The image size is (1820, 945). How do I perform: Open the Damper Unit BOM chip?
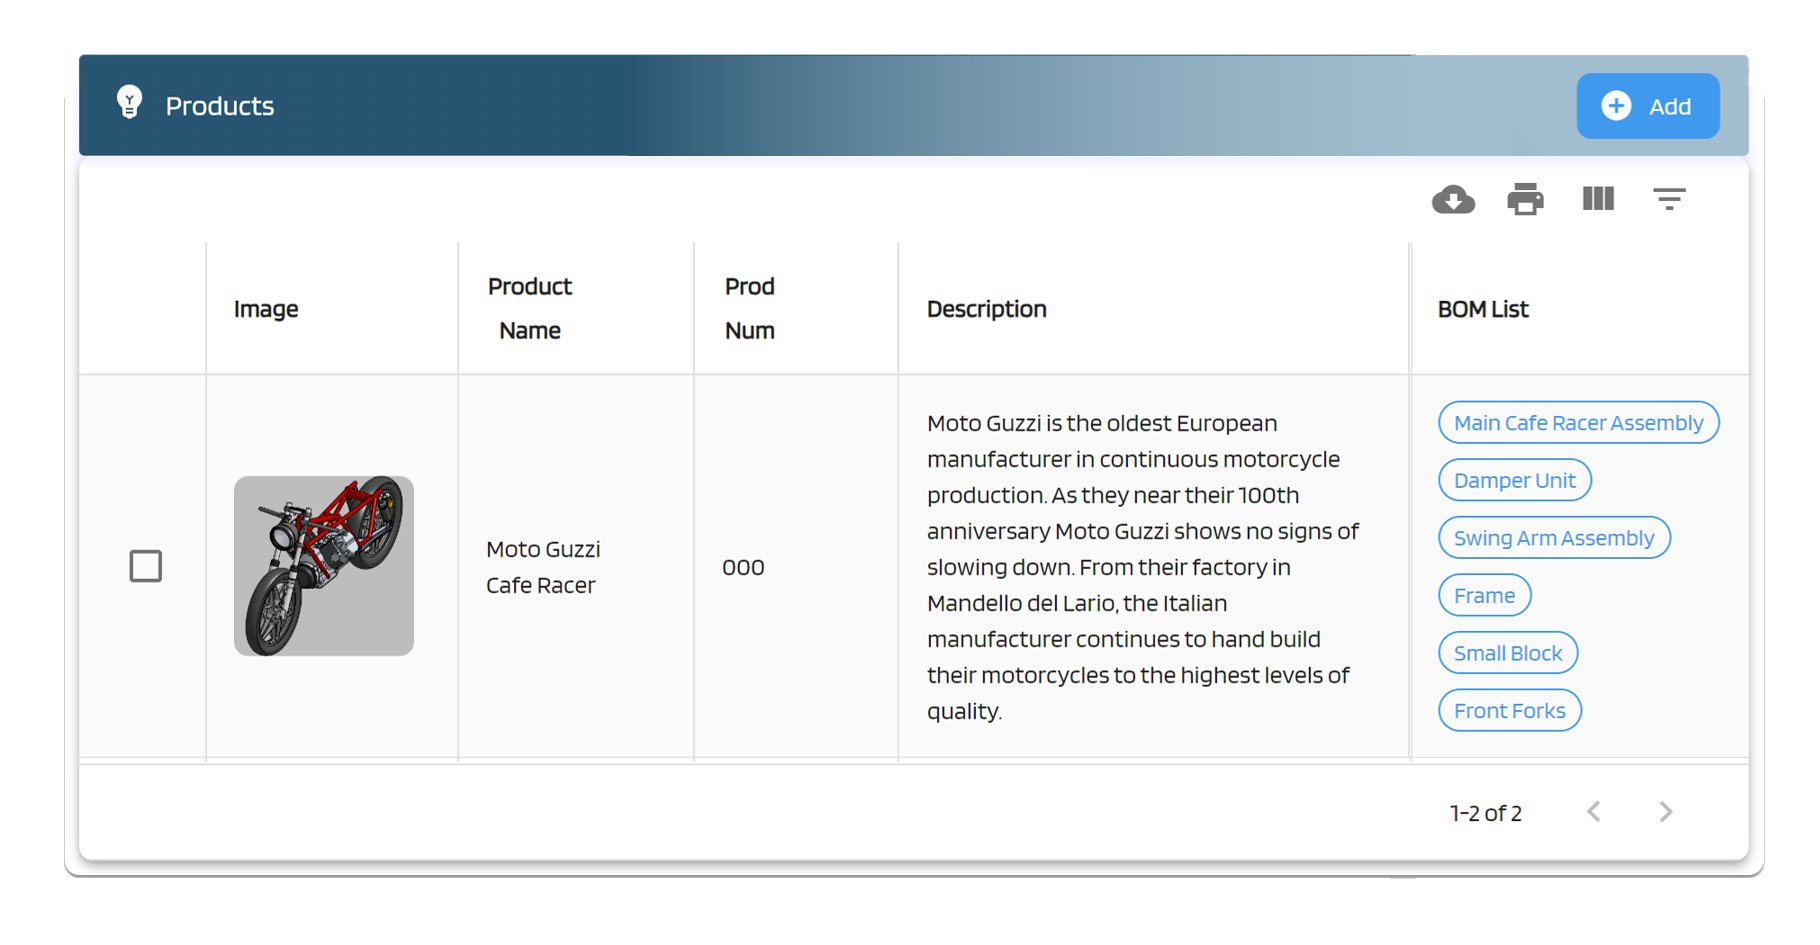click(1514, 480)
